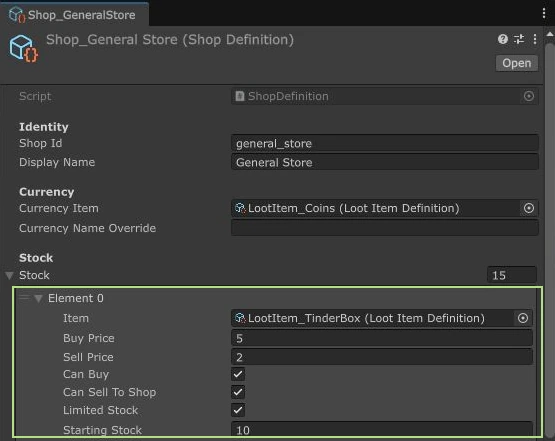Collapse the Stock list foldout
Image resolution: width=555 pixels, height=441 pixels.
pos(10,275)
